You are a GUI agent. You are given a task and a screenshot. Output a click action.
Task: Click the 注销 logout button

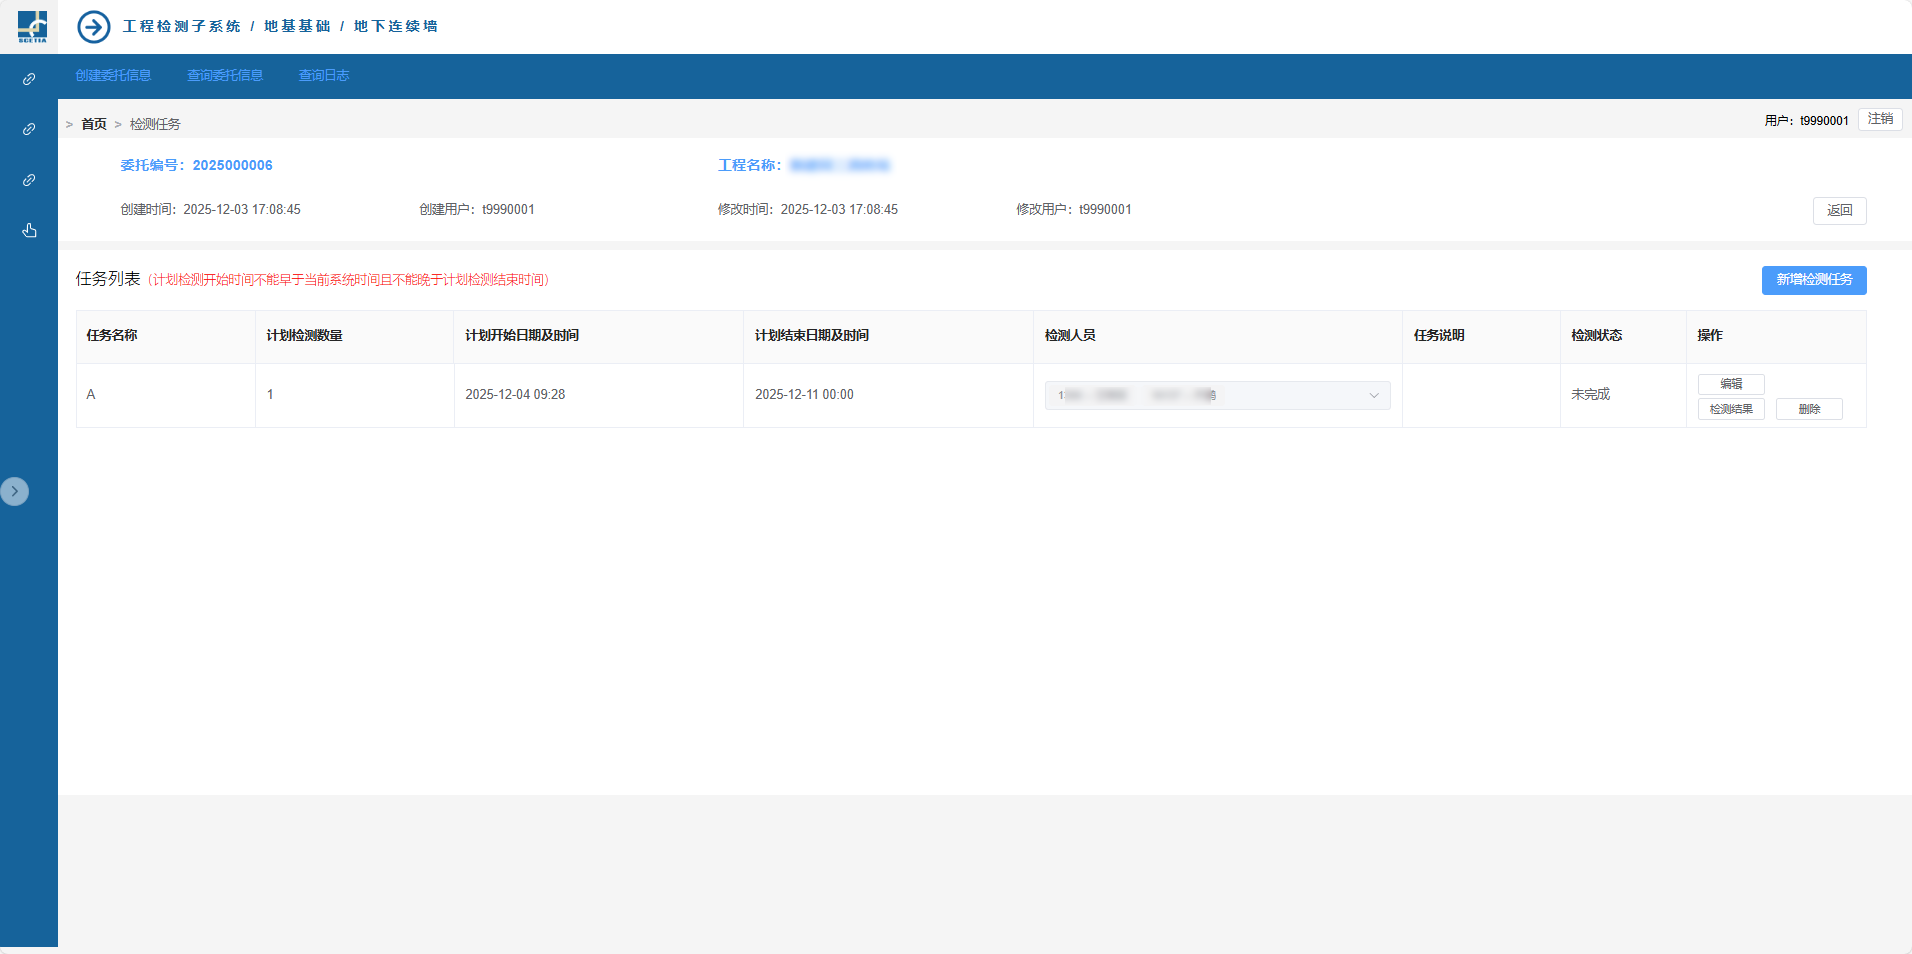(1879, 119)
